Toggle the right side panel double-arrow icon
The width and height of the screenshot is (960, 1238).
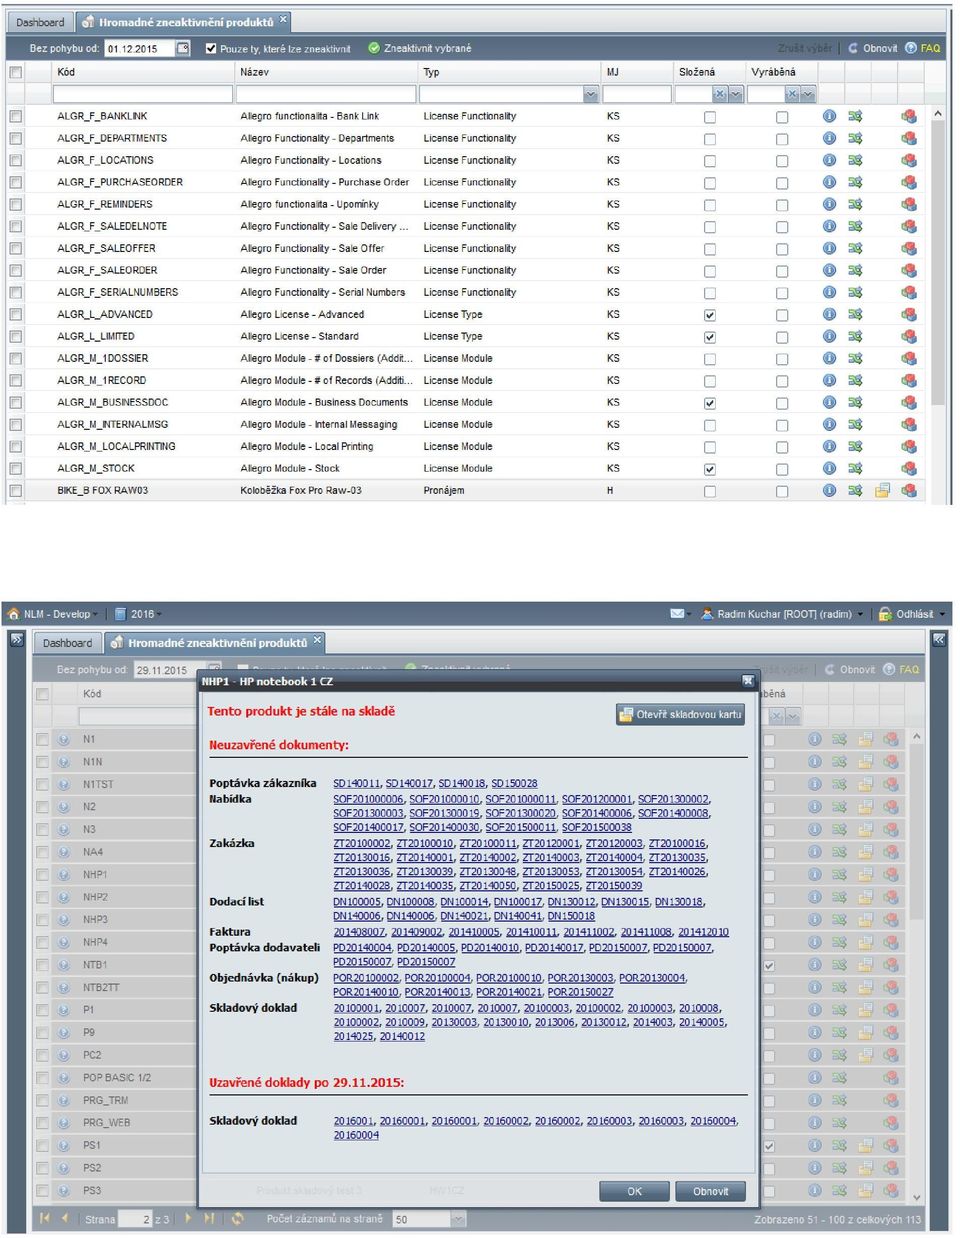point(939,640)
